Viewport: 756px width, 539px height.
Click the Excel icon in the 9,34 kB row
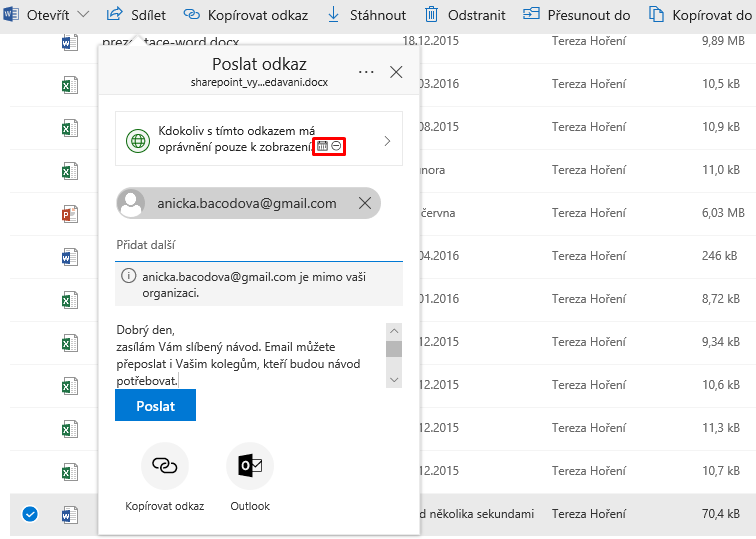70,343
